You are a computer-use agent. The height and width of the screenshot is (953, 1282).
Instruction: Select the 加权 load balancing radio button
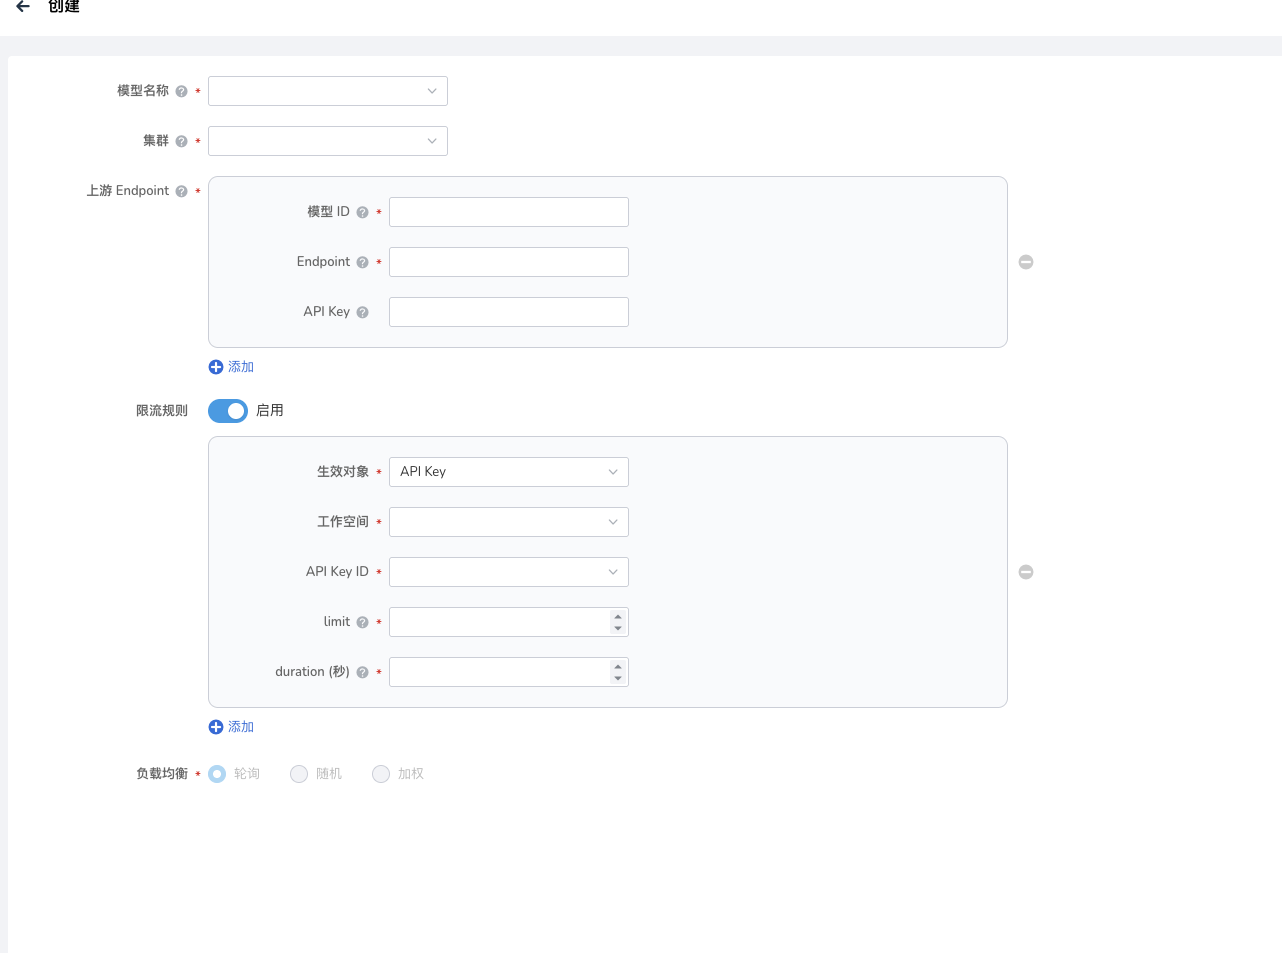381,774
